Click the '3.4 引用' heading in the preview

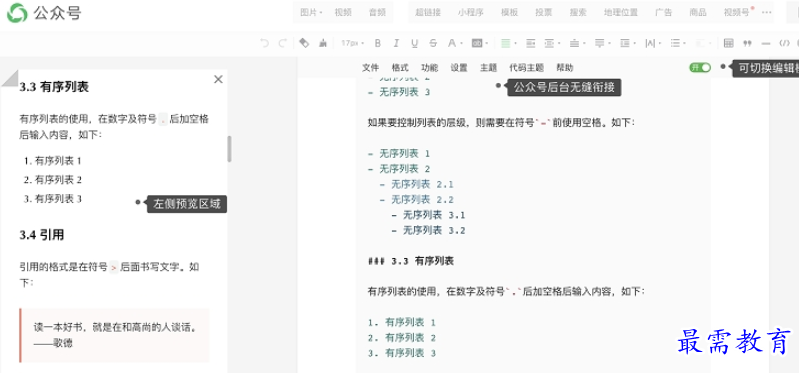coord(42,235)
